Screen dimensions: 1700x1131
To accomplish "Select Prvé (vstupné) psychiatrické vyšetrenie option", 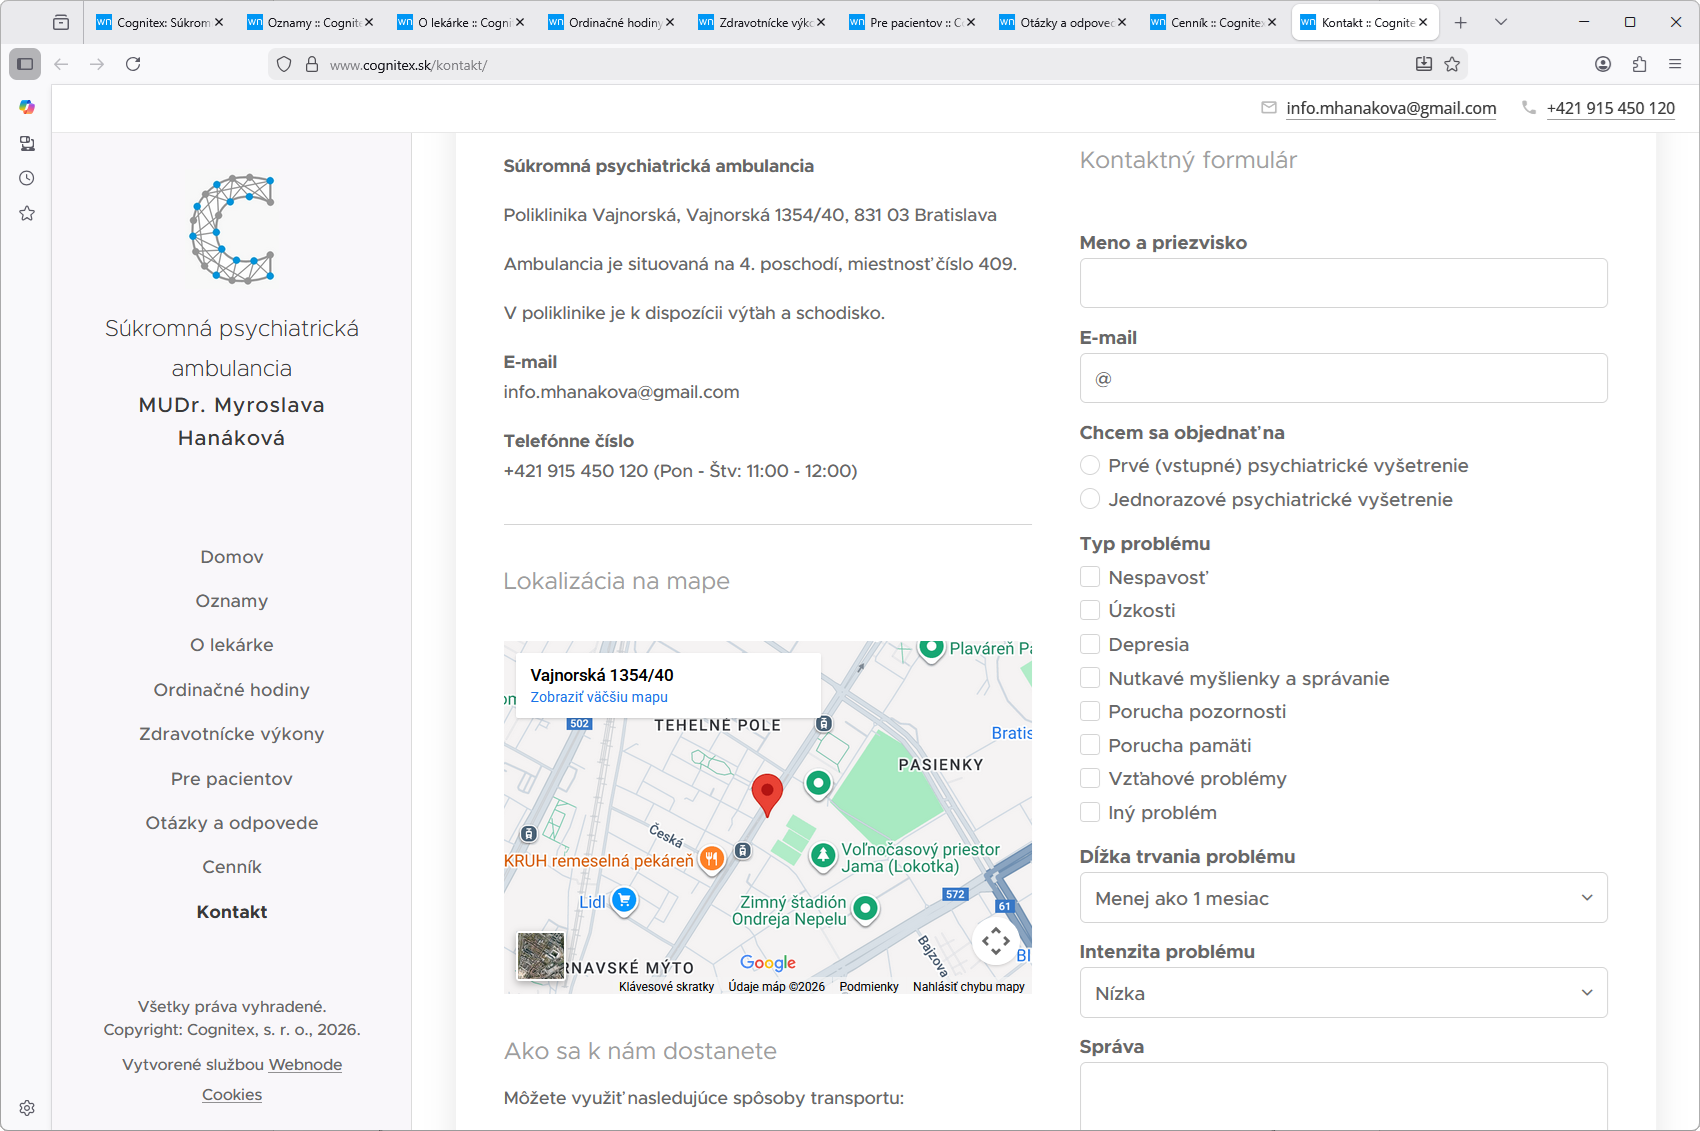I will (1090, 465).
